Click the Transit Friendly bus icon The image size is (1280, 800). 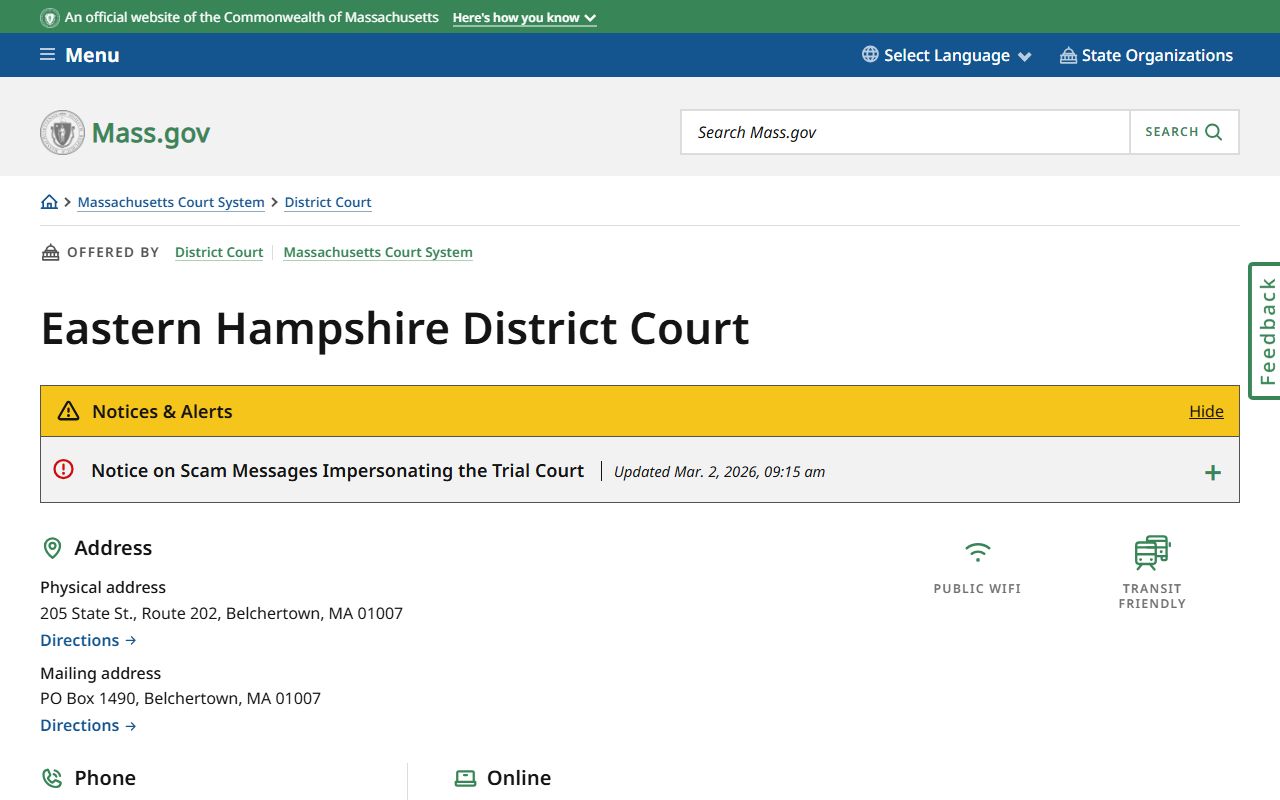coord(1152,552)
